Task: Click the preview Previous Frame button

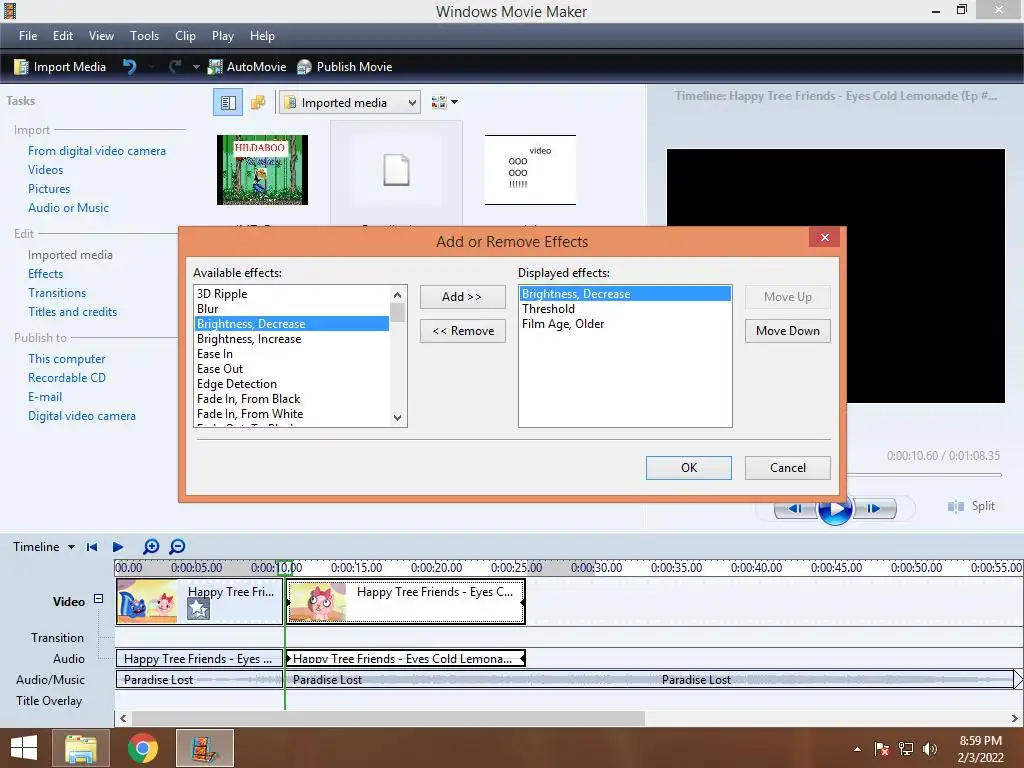Action: coord(795,508)
